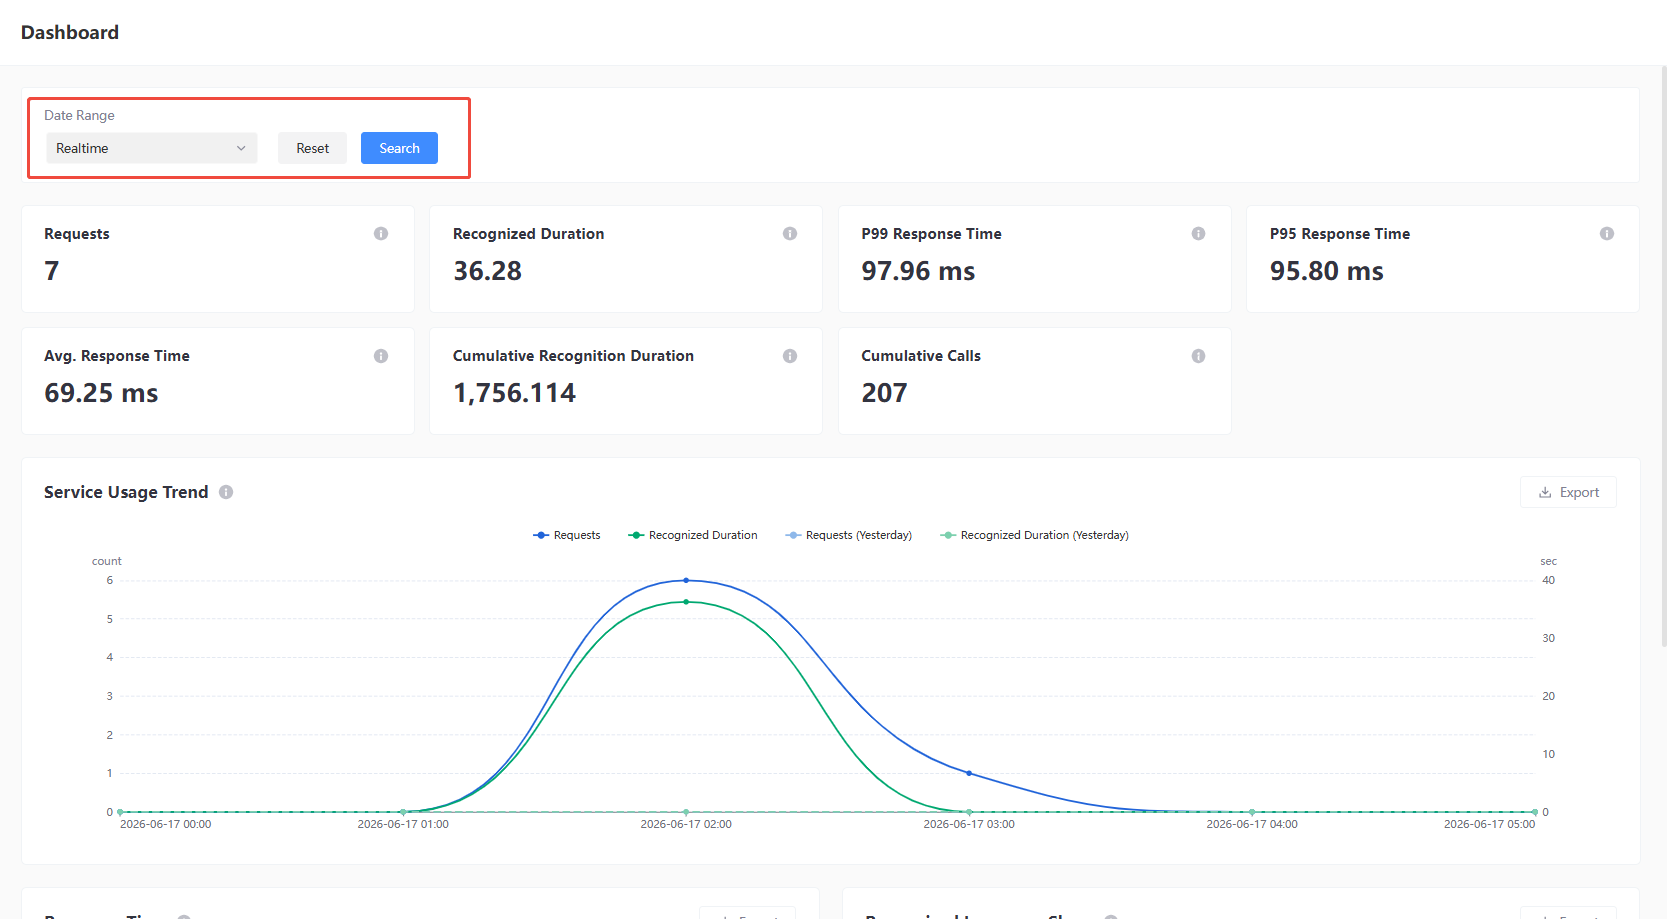Click the blue Search button
The height and width of the screenshot is (919, 1667).
(399, 148)
